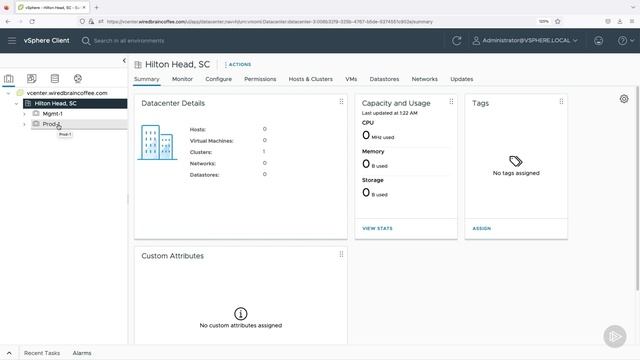Viewport: 640px width, 360px height.
Task: Open the datacenter ACTIONS menu
Action: (238, 64)
